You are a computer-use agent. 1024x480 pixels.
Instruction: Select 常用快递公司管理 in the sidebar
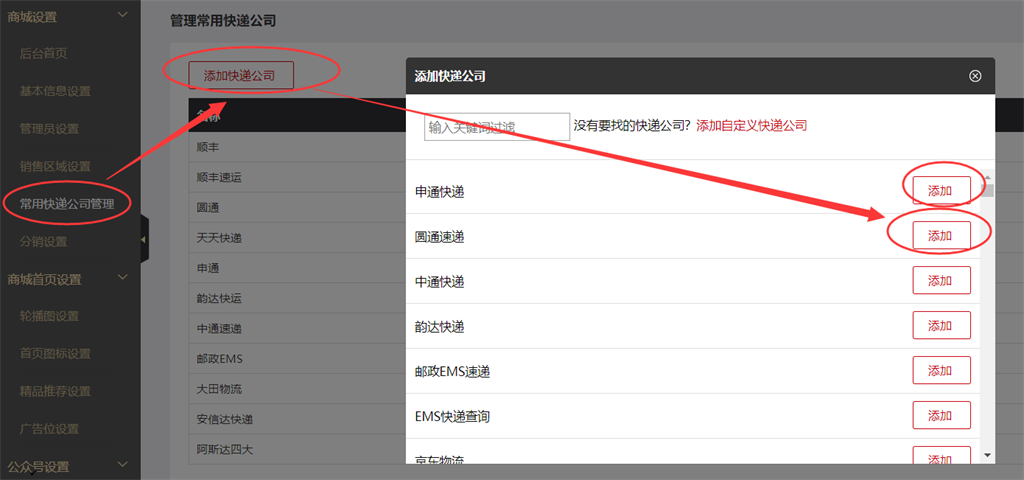click(x=67, y=204)
